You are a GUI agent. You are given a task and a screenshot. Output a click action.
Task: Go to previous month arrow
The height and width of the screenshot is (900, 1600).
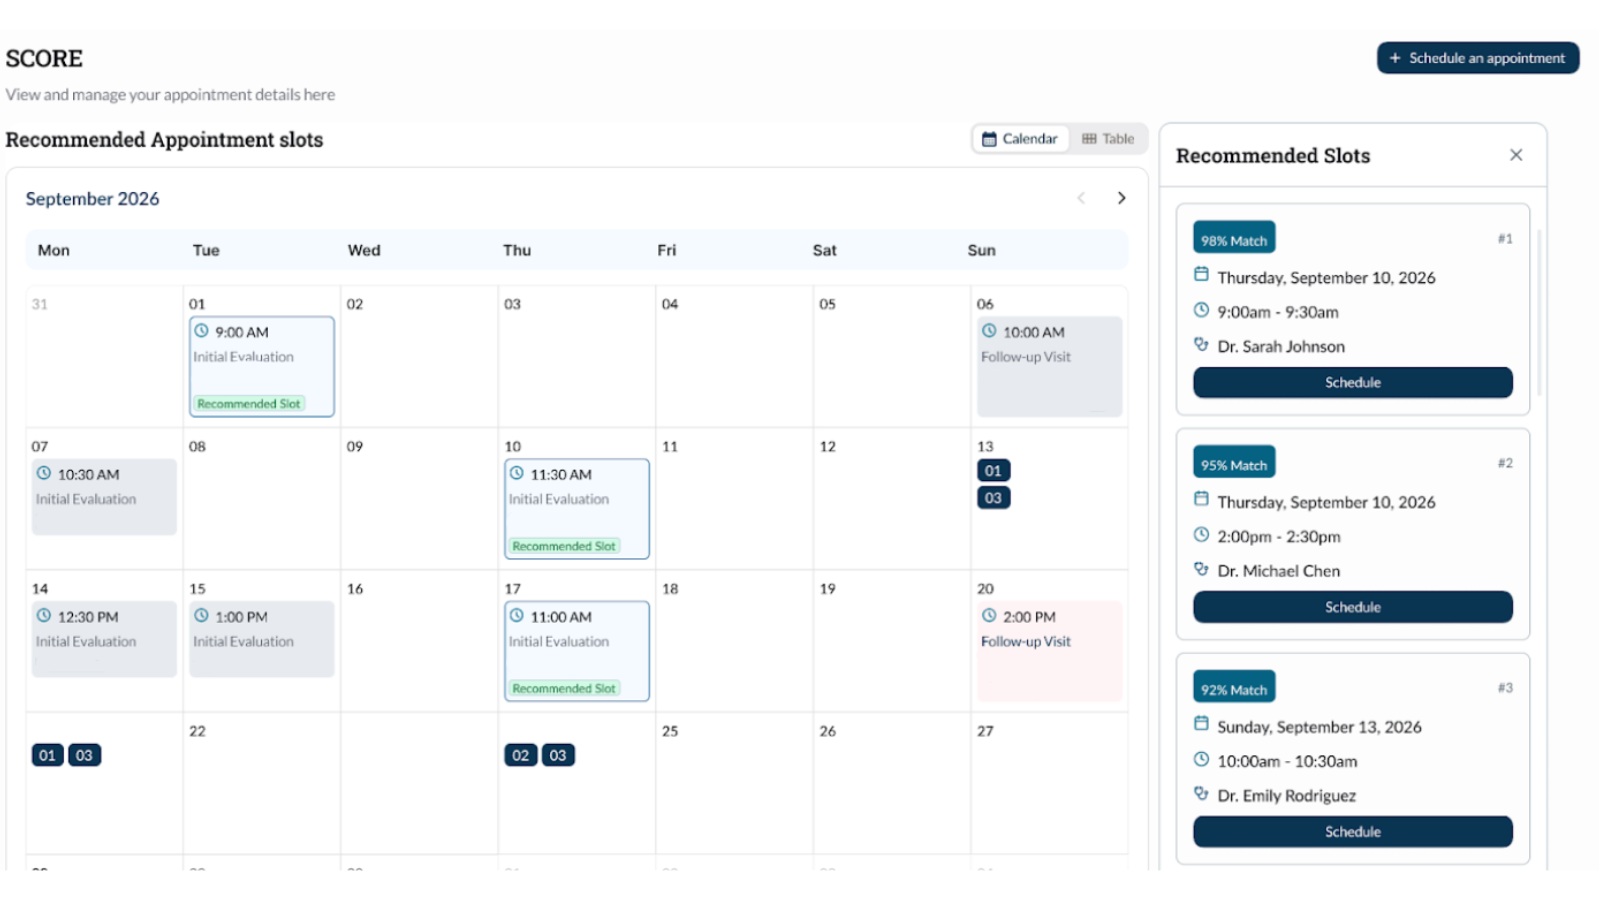(1081, 198)
